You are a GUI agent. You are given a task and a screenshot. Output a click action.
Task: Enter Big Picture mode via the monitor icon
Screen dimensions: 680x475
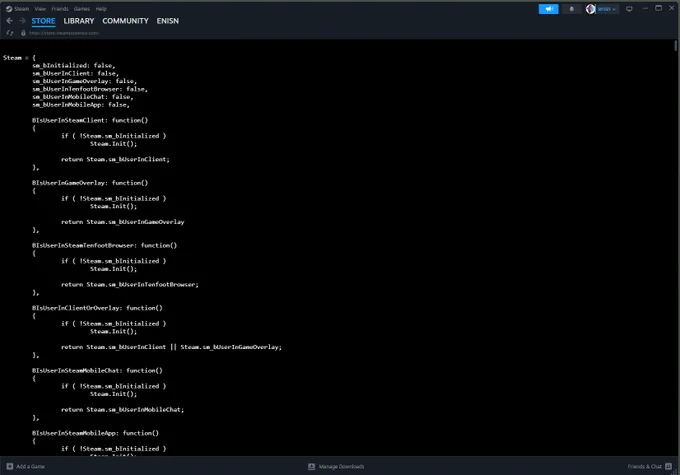coord(629,9)
